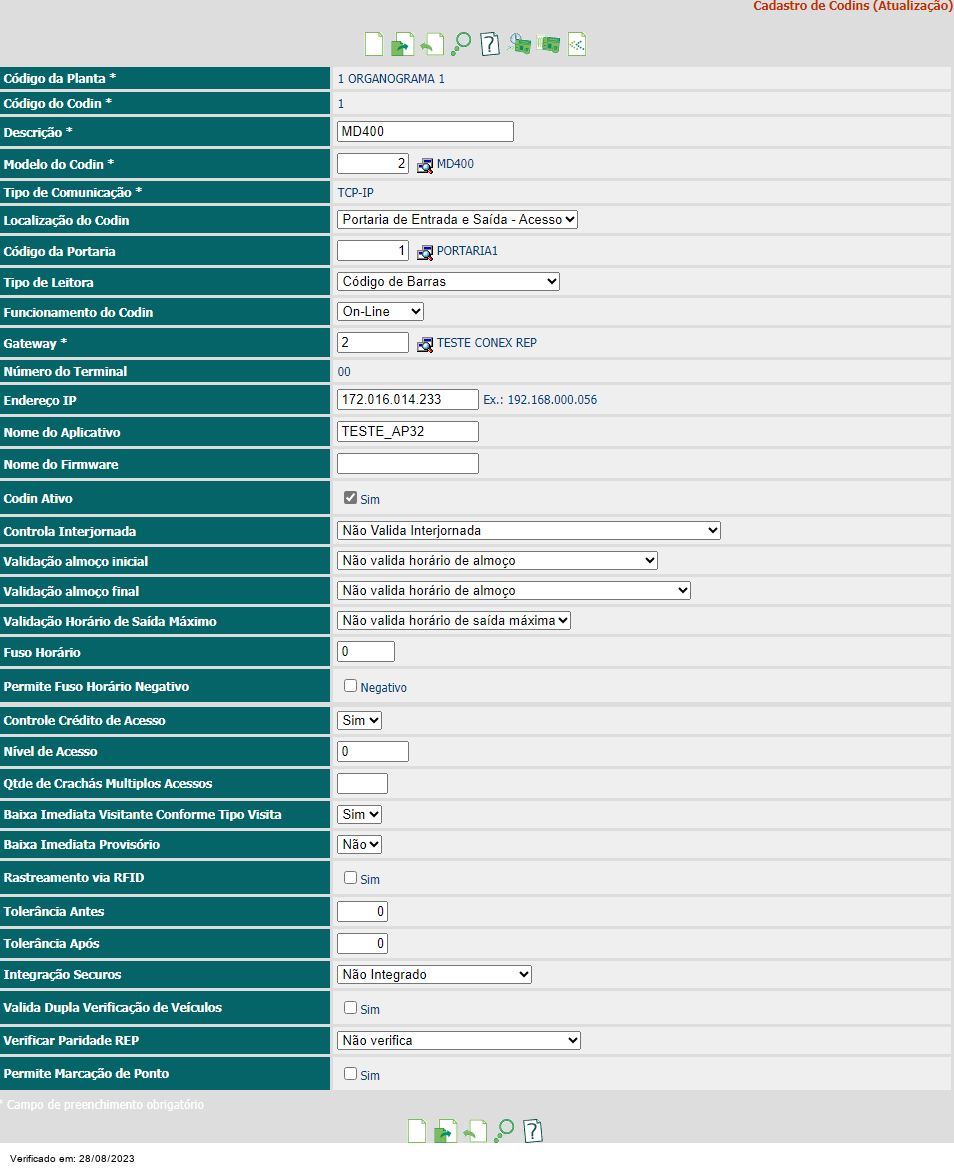This screenshot has height=1173, width=954.
Task: Click the Verificado em: 28/08/2023 text
Action: 72,1158
